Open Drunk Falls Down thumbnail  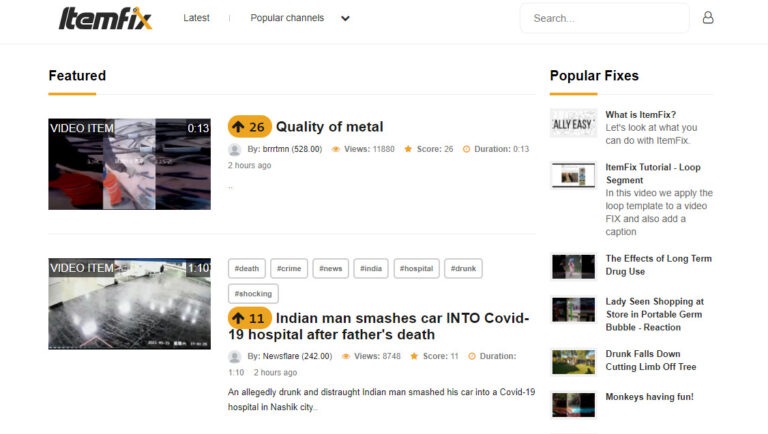tap(574, 362)
